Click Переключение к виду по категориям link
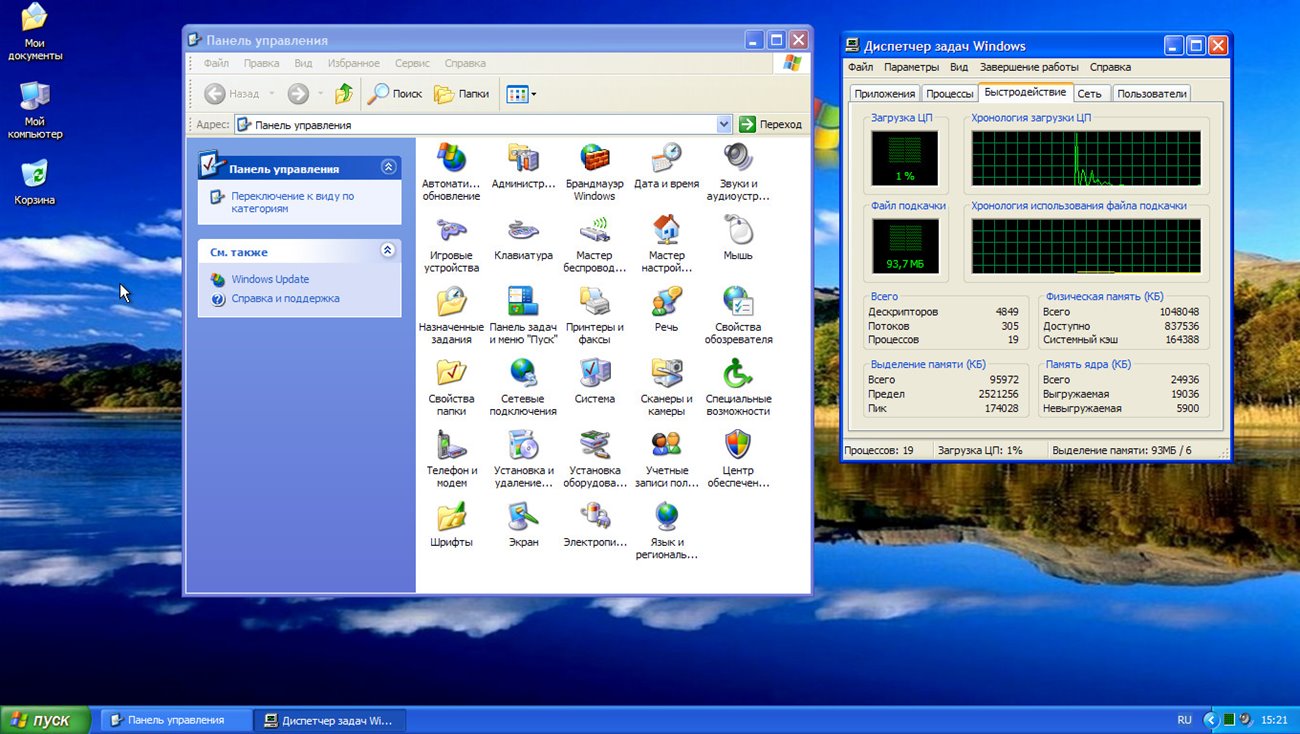 (x=293, y=202)
